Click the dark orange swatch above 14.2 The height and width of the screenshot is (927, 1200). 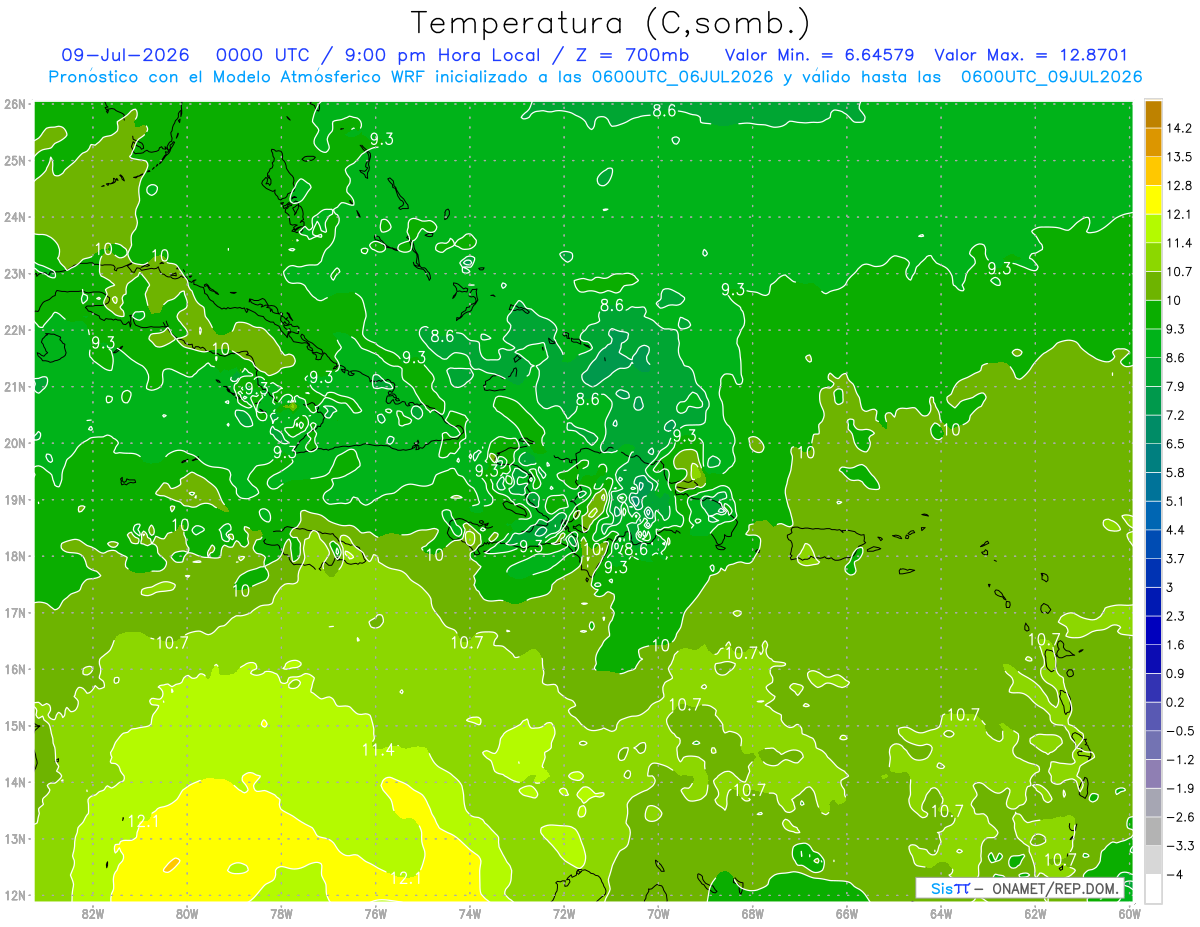click(1153, 113)
